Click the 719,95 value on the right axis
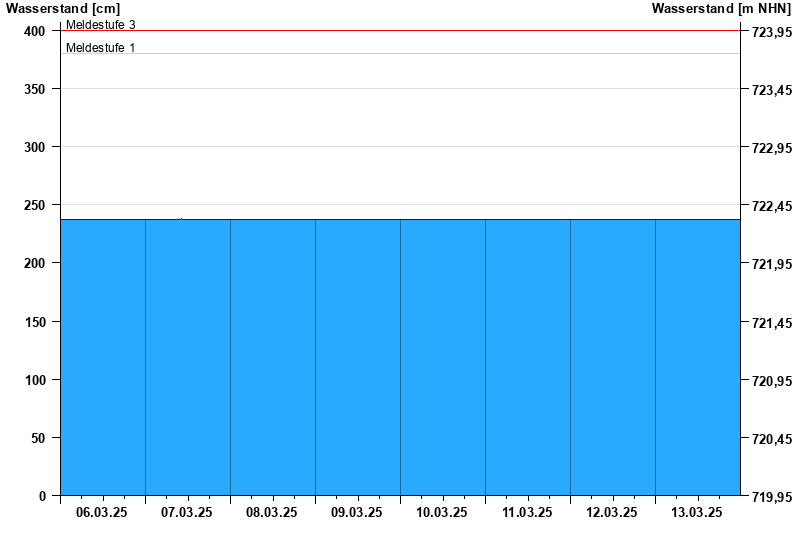 (x=772, y=497)
